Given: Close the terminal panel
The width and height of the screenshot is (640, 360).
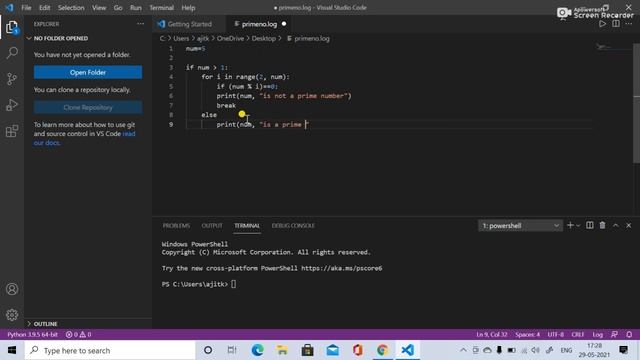Looking at the screenshot, I should point(629,225).
